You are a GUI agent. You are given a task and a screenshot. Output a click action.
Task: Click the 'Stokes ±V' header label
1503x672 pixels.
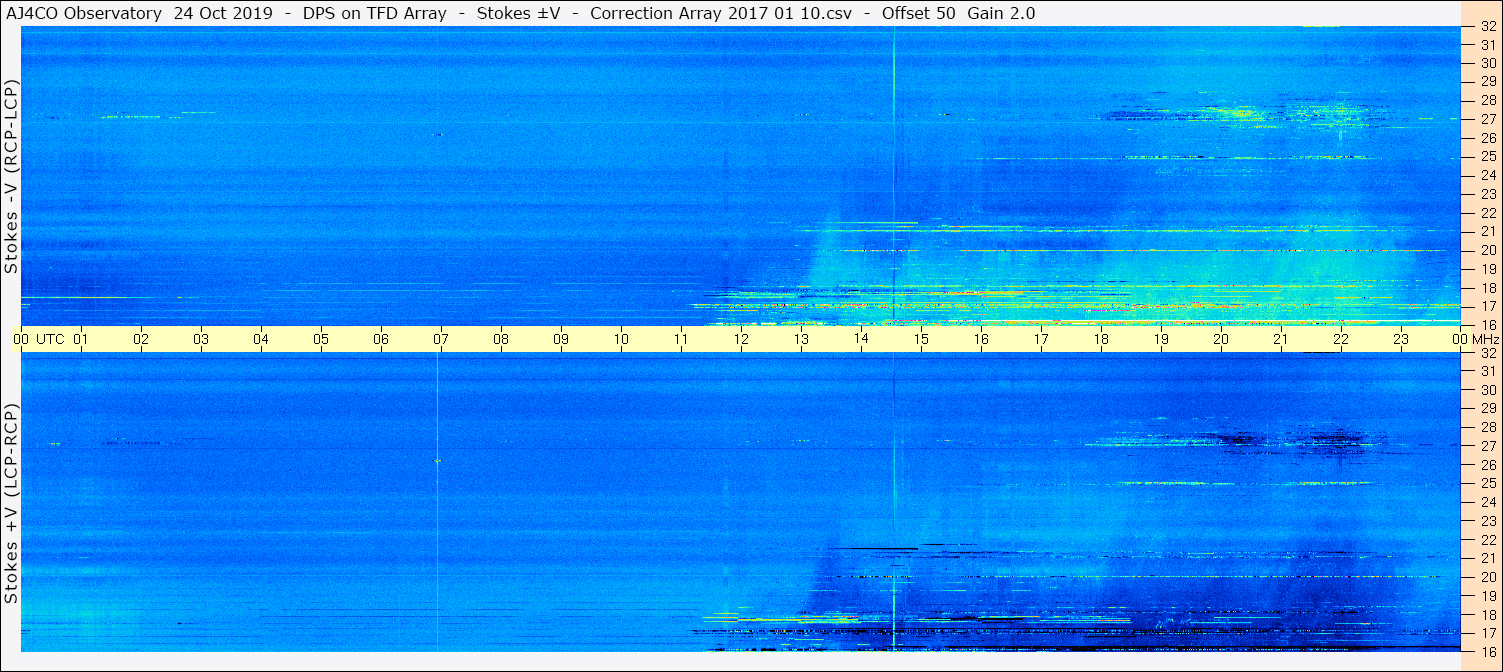[x=517, y=13]
